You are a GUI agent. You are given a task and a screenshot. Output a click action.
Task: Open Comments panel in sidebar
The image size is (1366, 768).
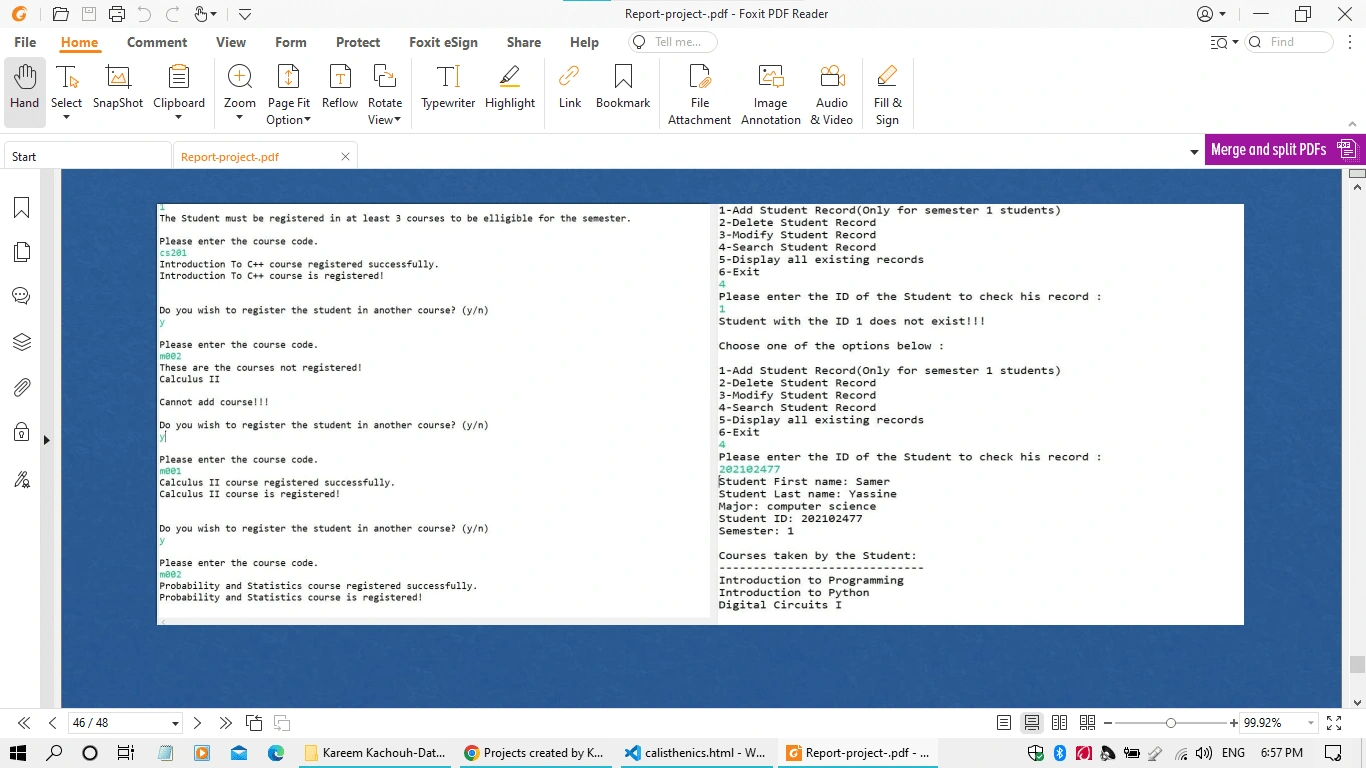point(21,296)
